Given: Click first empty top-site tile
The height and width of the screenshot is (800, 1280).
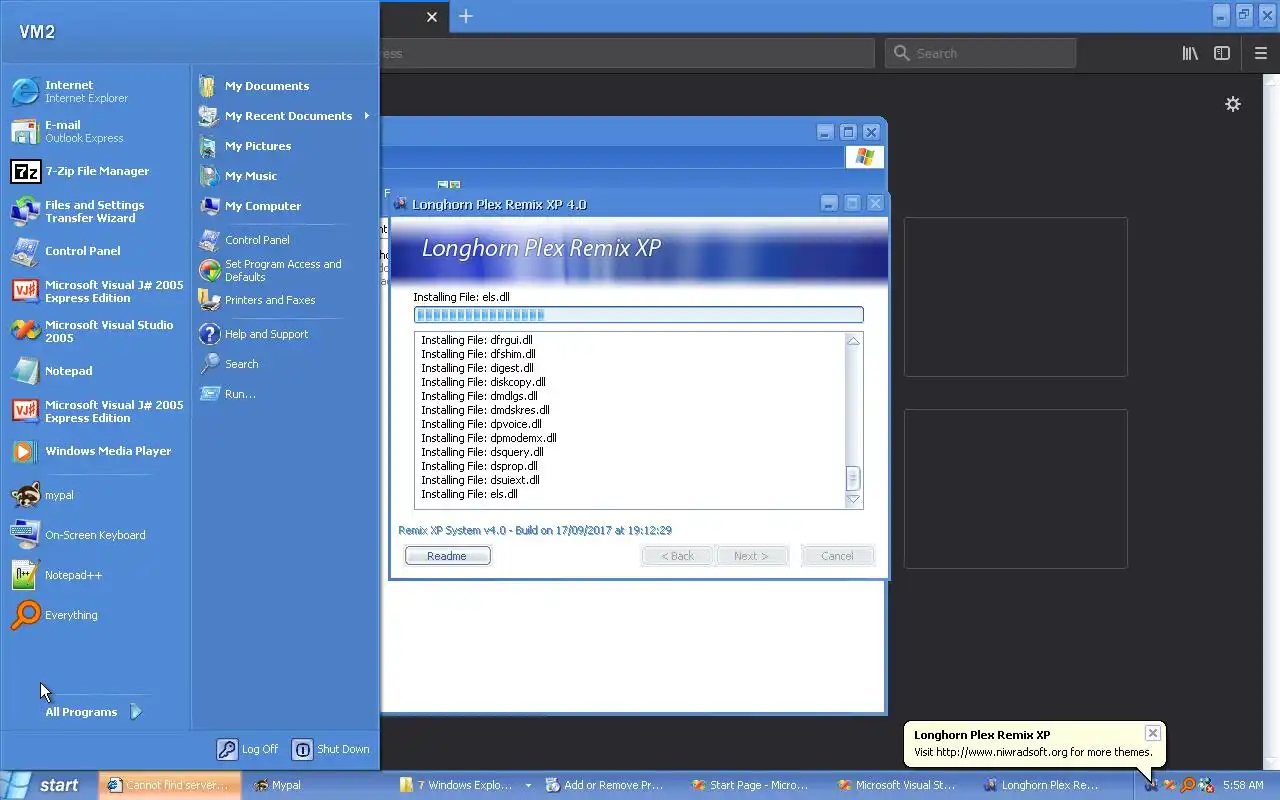Looking at the screenshot, I should click(x=1016, y=297).
